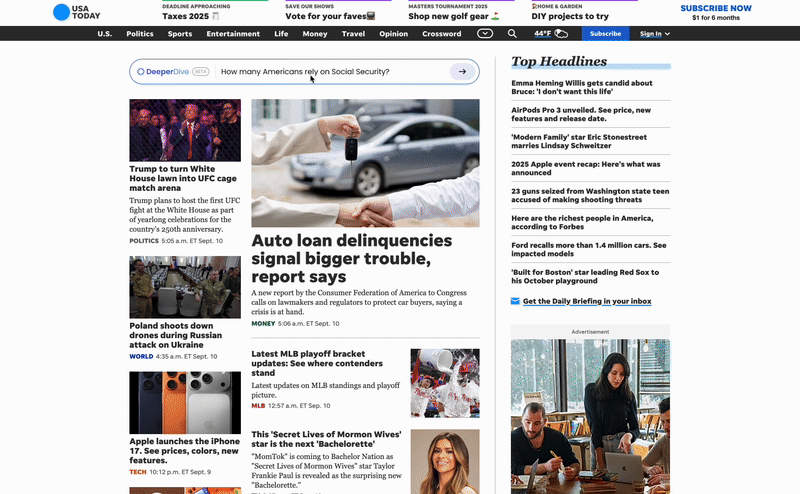Image resolution: width=800 pixels, height=494 pixels.
Task: Open the search magnifier icon
Action: pos(512,34)
